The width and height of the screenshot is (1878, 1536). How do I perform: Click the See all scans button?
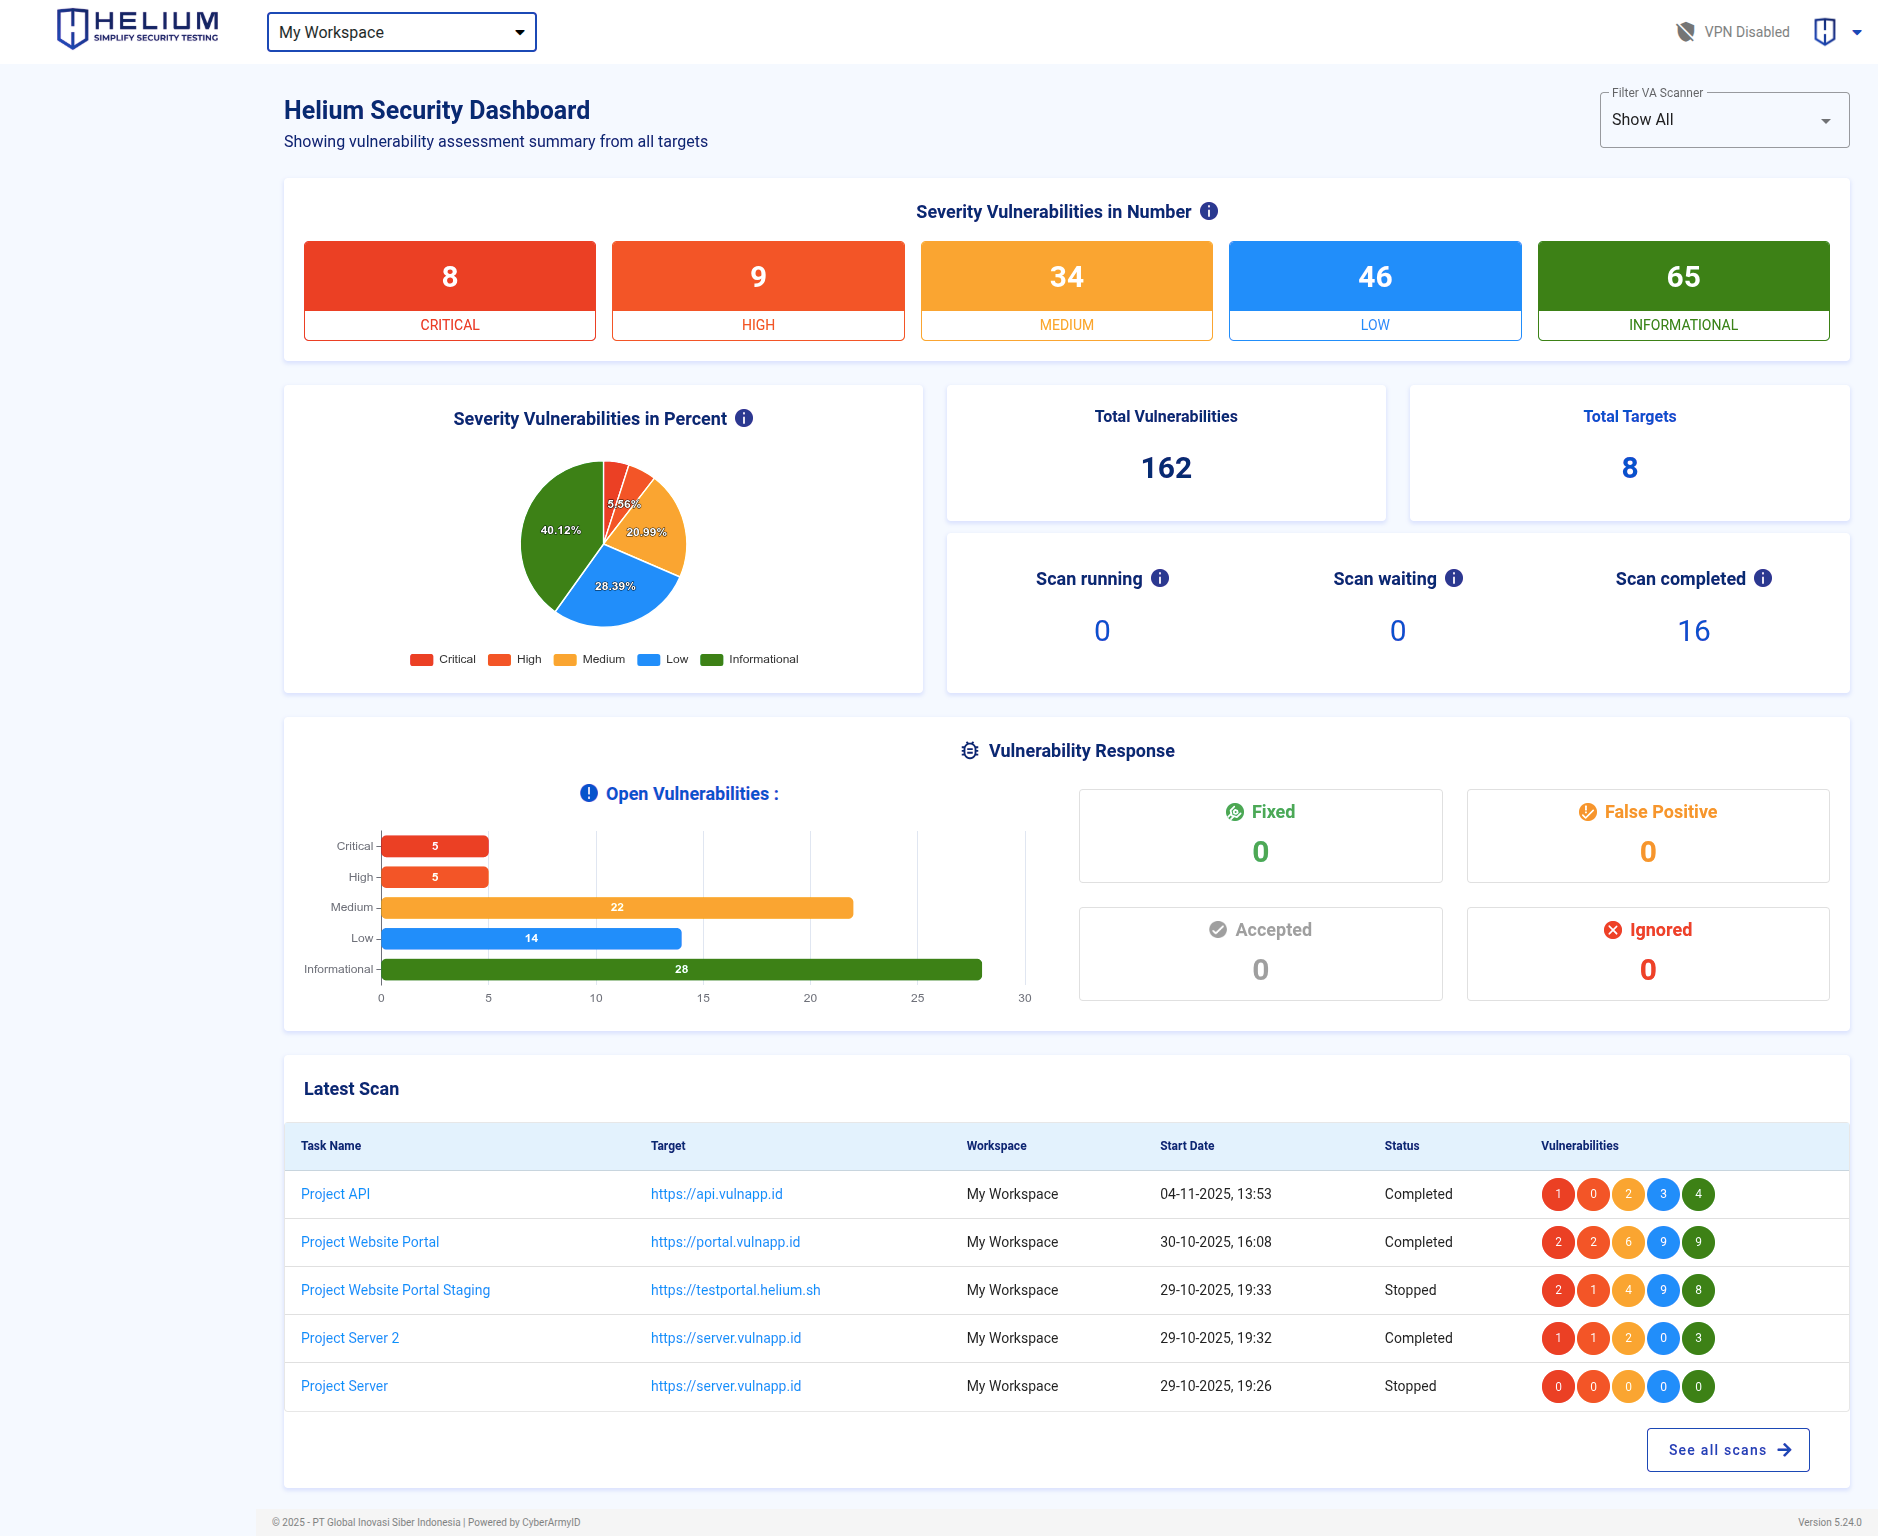1727,1449
